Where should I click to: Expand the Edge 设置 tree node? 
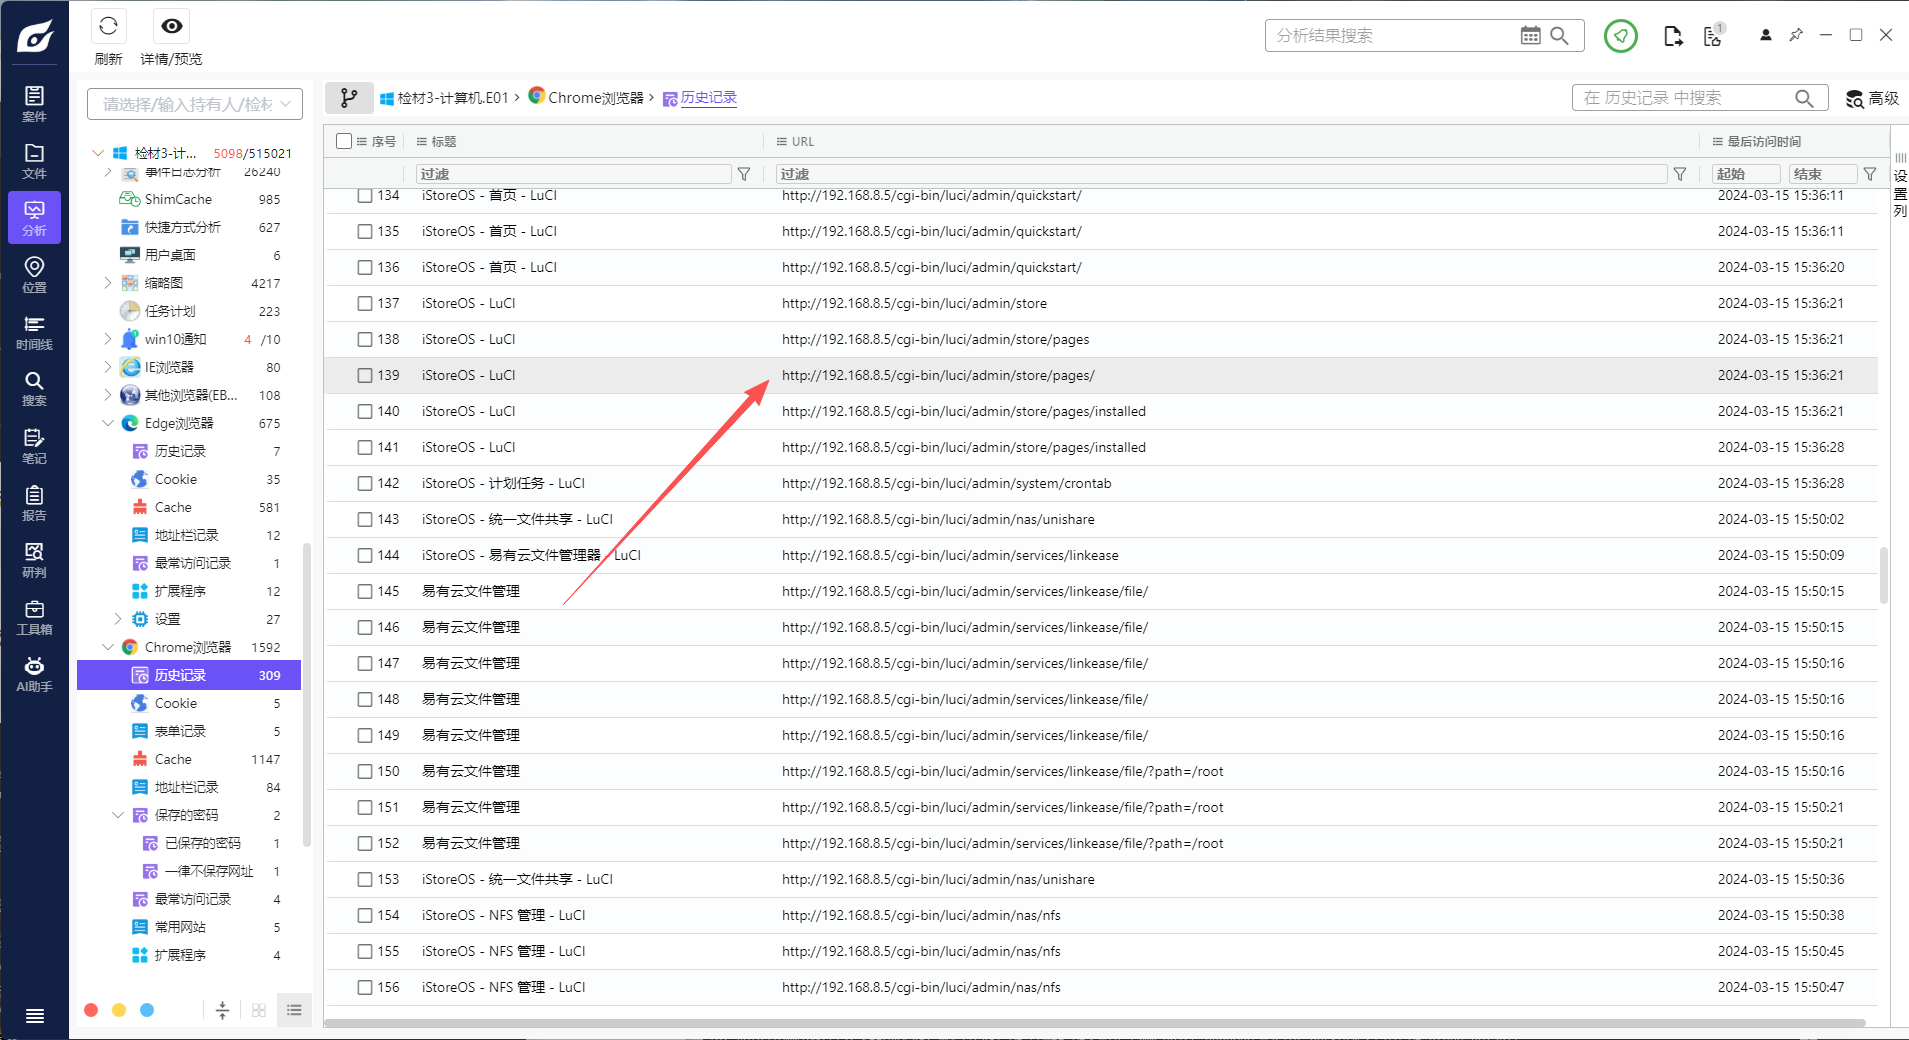[118, 619]
